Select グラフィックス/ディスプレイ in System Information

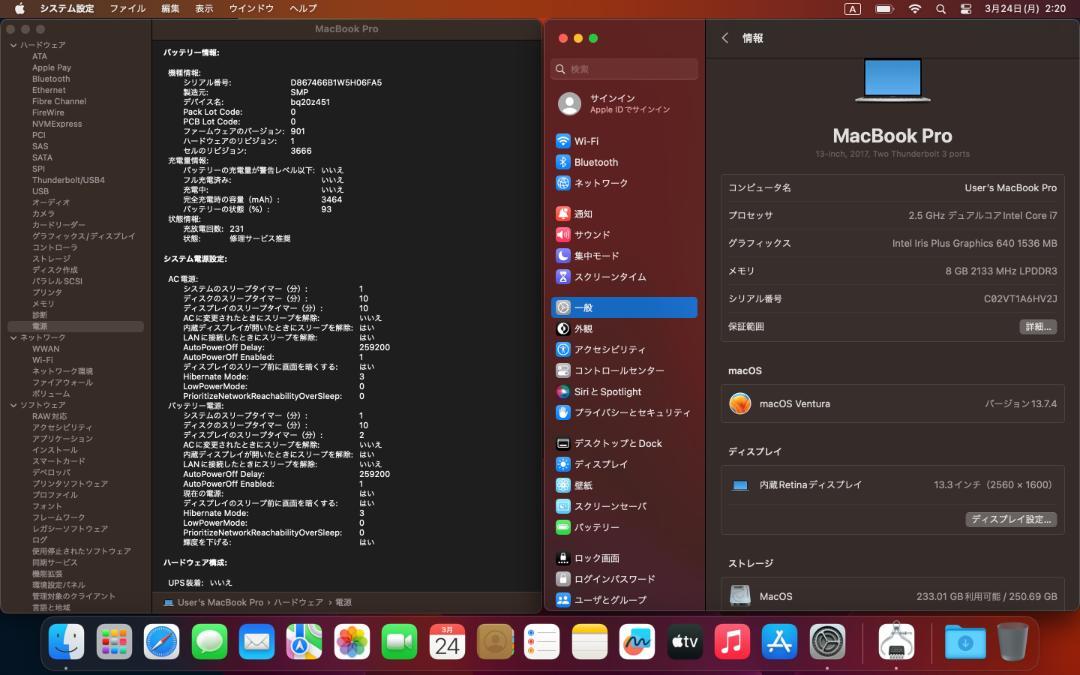83,236
